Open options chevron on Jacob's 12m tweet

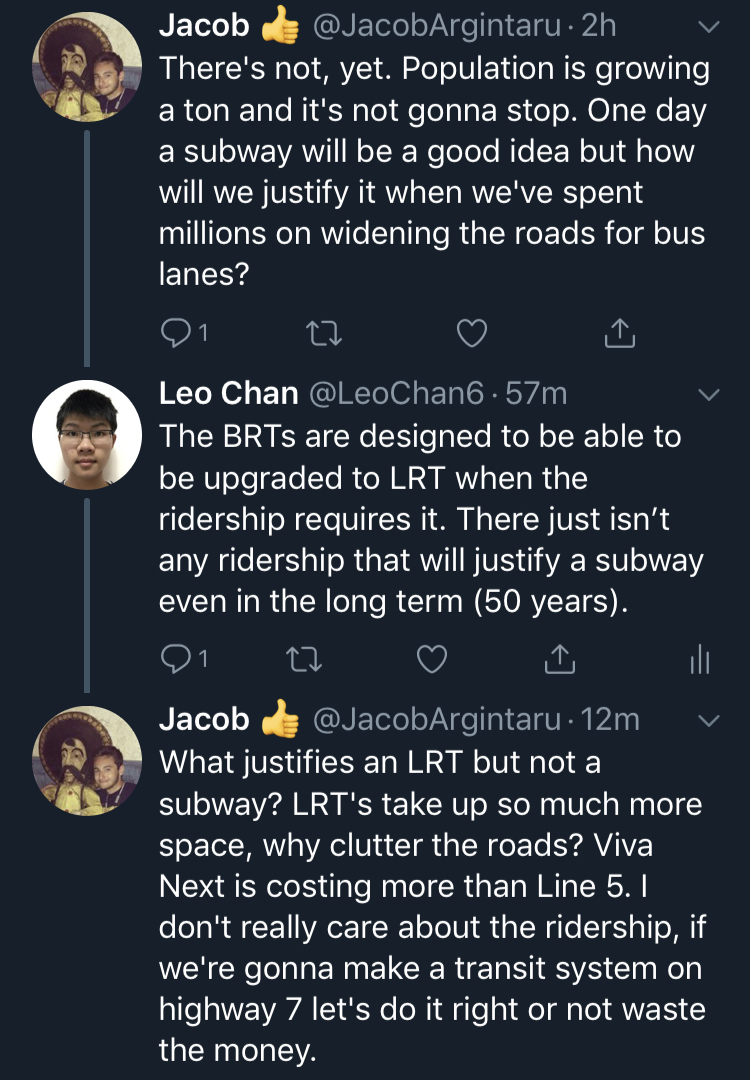coord(707,721)
